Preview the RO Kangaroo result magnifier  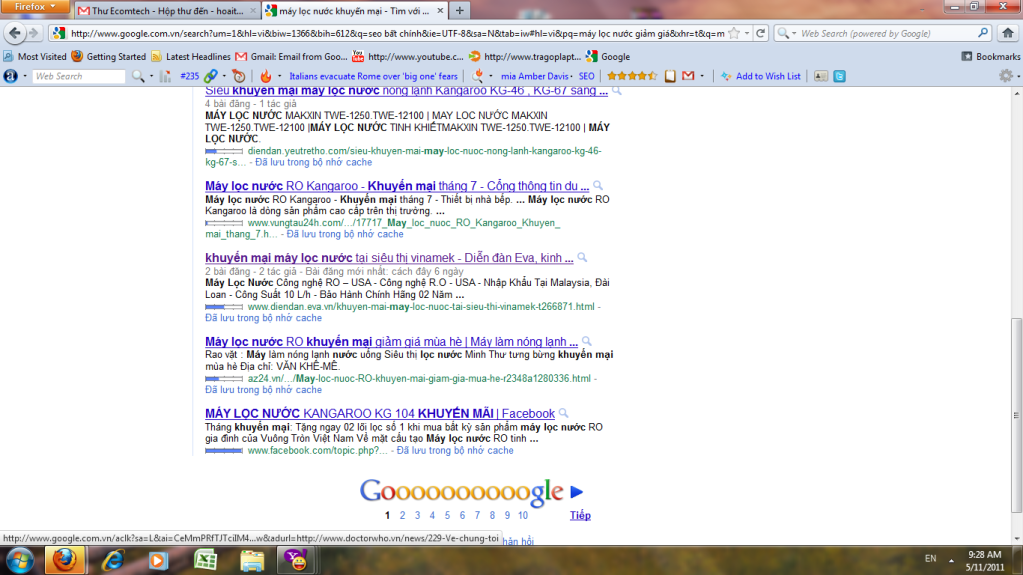pyautogui.click(x=598, y=186)
